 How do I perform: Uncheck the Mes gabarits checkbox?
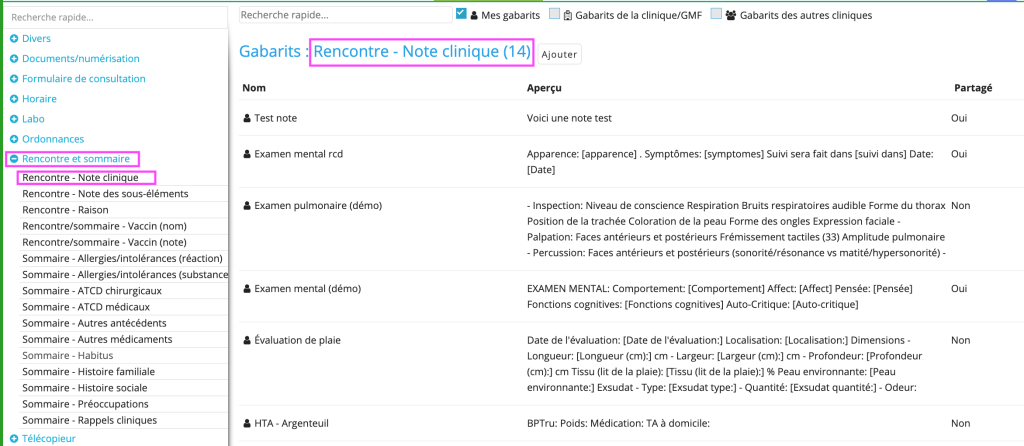[x=461, y=14]
